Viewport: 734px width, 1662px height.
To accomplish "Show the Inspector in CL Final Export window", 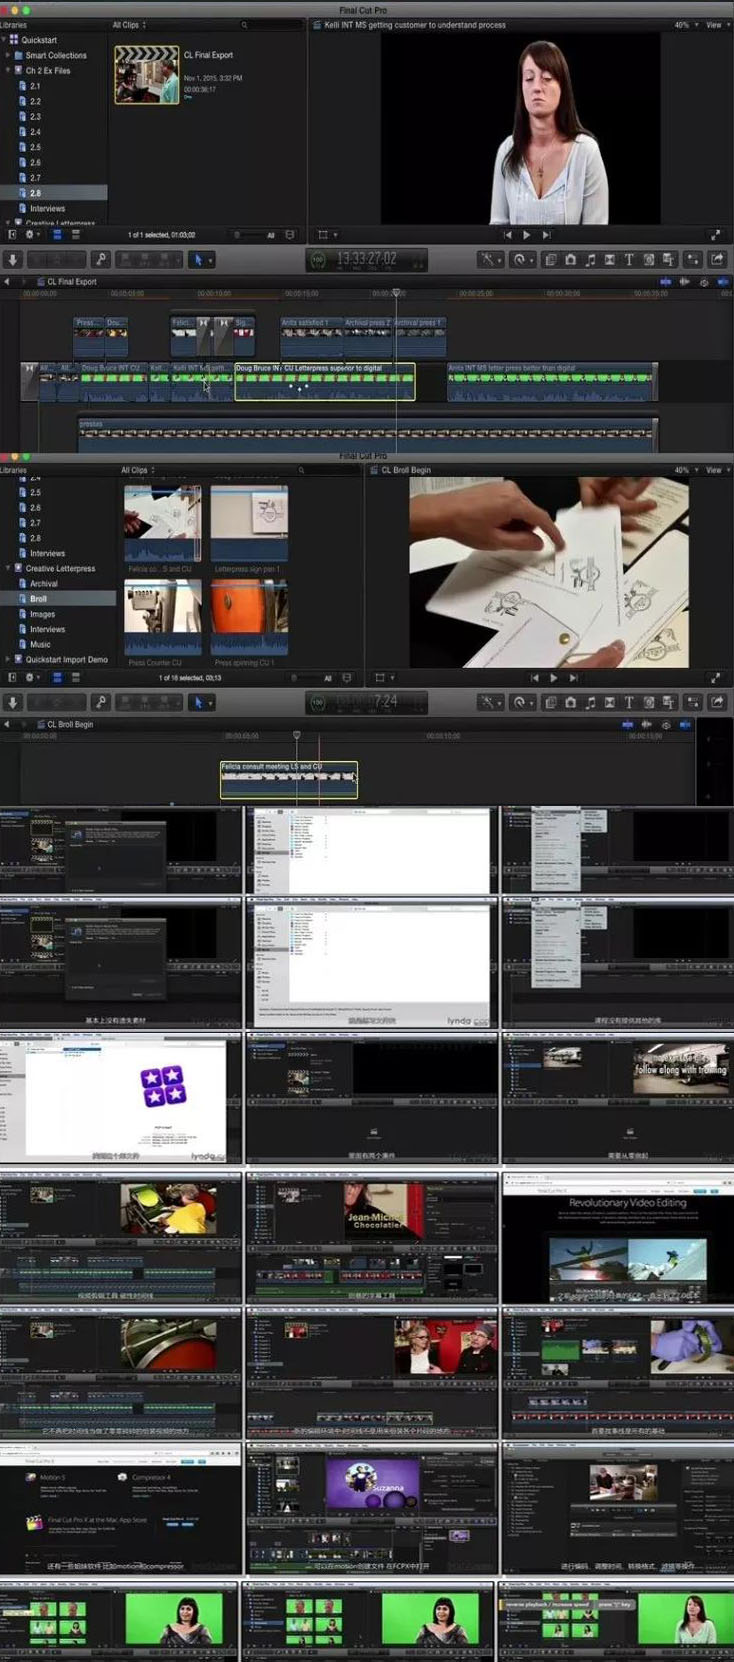I will coord(693,259).
